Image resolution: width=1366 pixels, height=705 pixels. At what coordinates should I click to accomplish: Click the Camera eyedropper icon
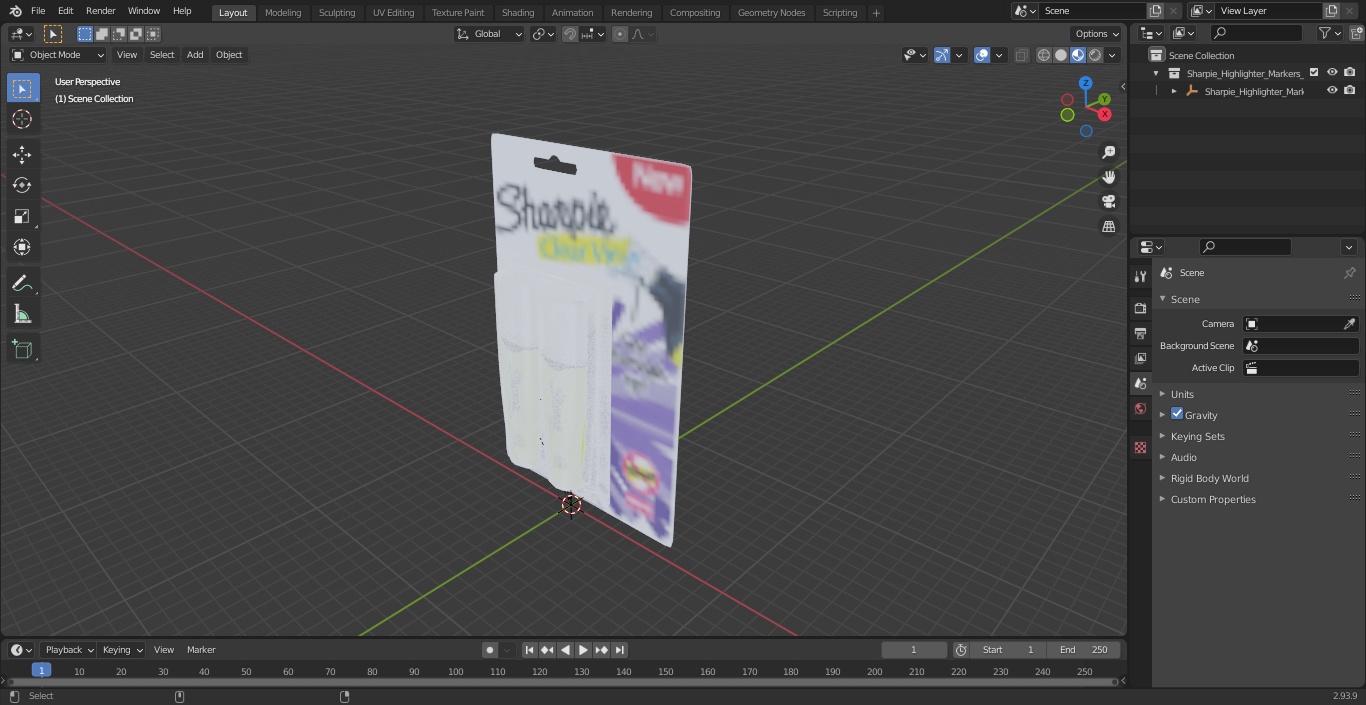1349,324
